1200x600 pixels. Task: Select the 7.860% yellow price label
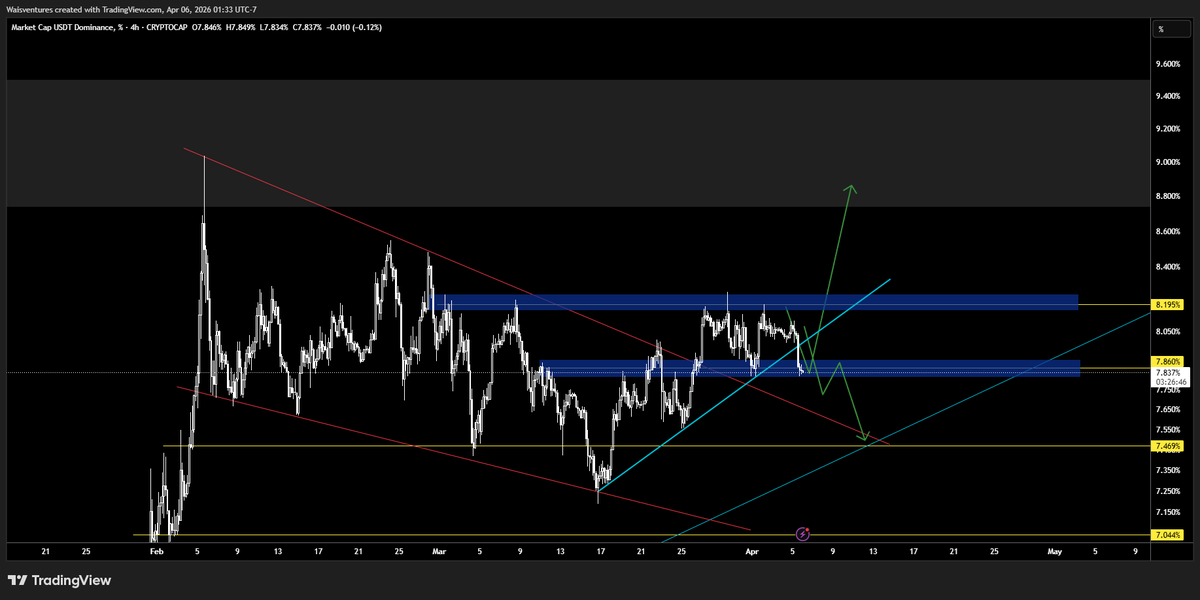click(x=1167, y=361)
